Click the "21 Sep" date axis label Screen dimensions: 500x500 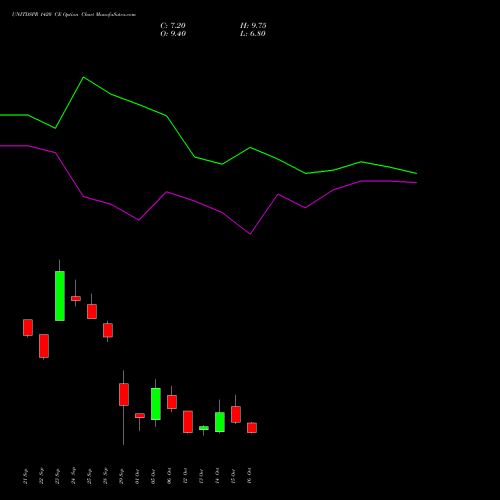25,476
